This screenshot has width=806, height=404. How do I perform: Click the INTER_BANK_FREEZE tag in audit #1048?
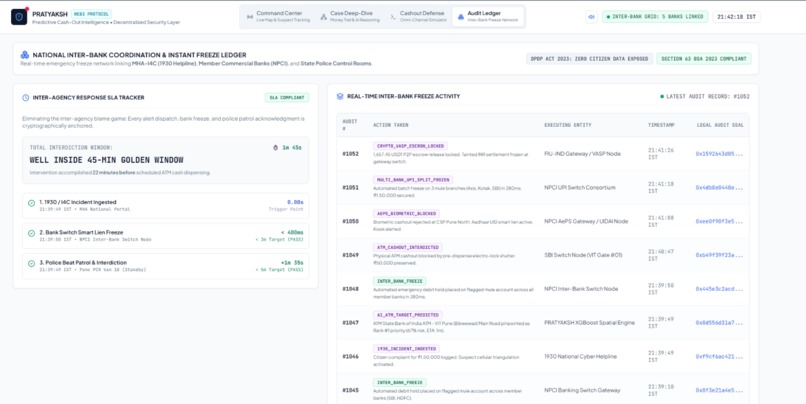point(399,281)
